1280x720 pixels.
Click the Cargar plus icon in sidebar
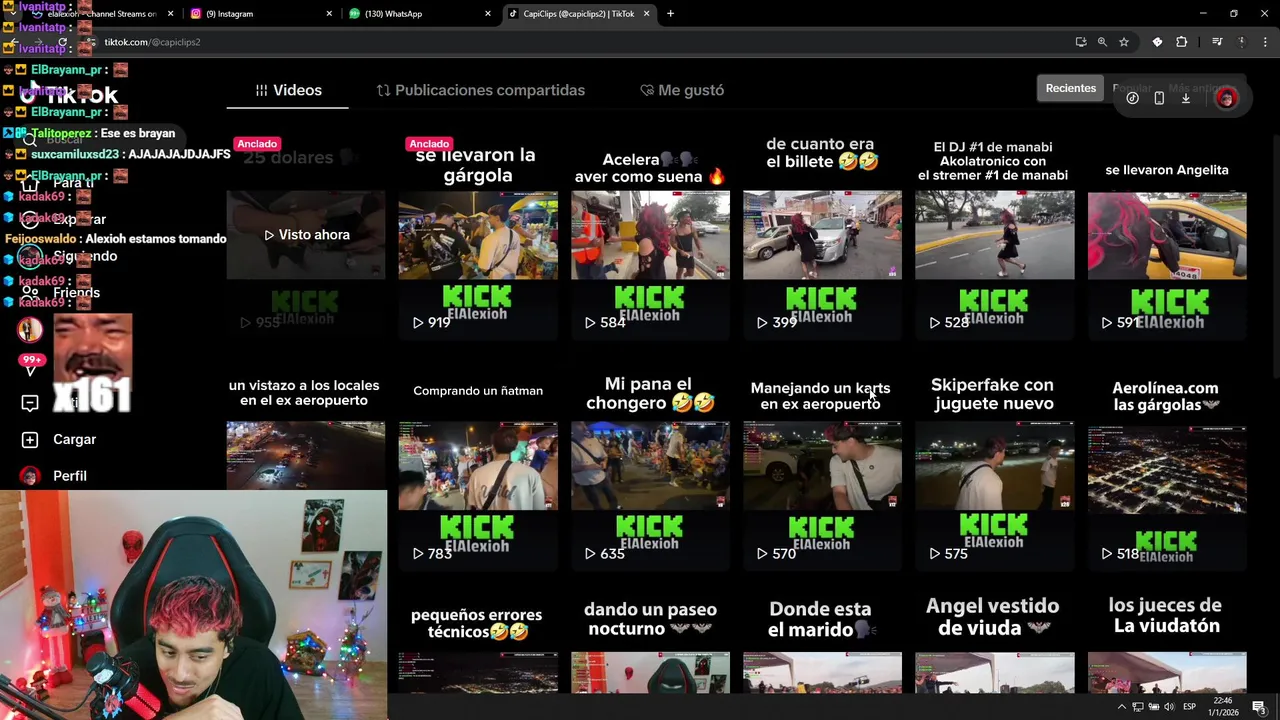click(30, 440)
